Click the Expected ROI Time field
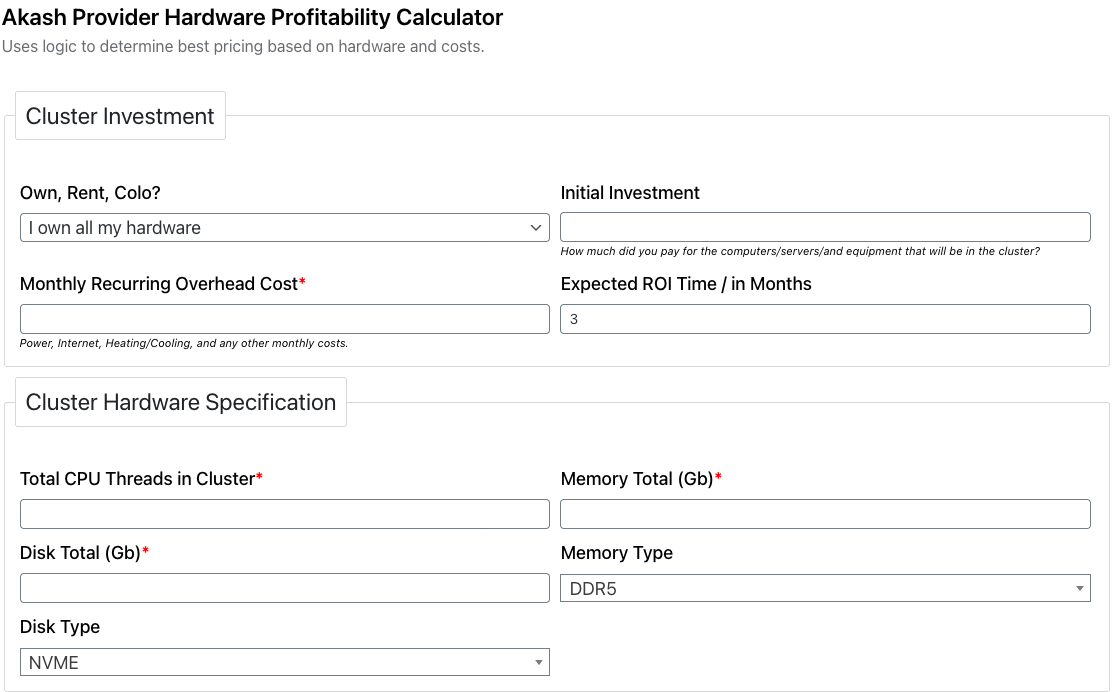The height and width of the screenshot is (692, 1116). point(825,319)
